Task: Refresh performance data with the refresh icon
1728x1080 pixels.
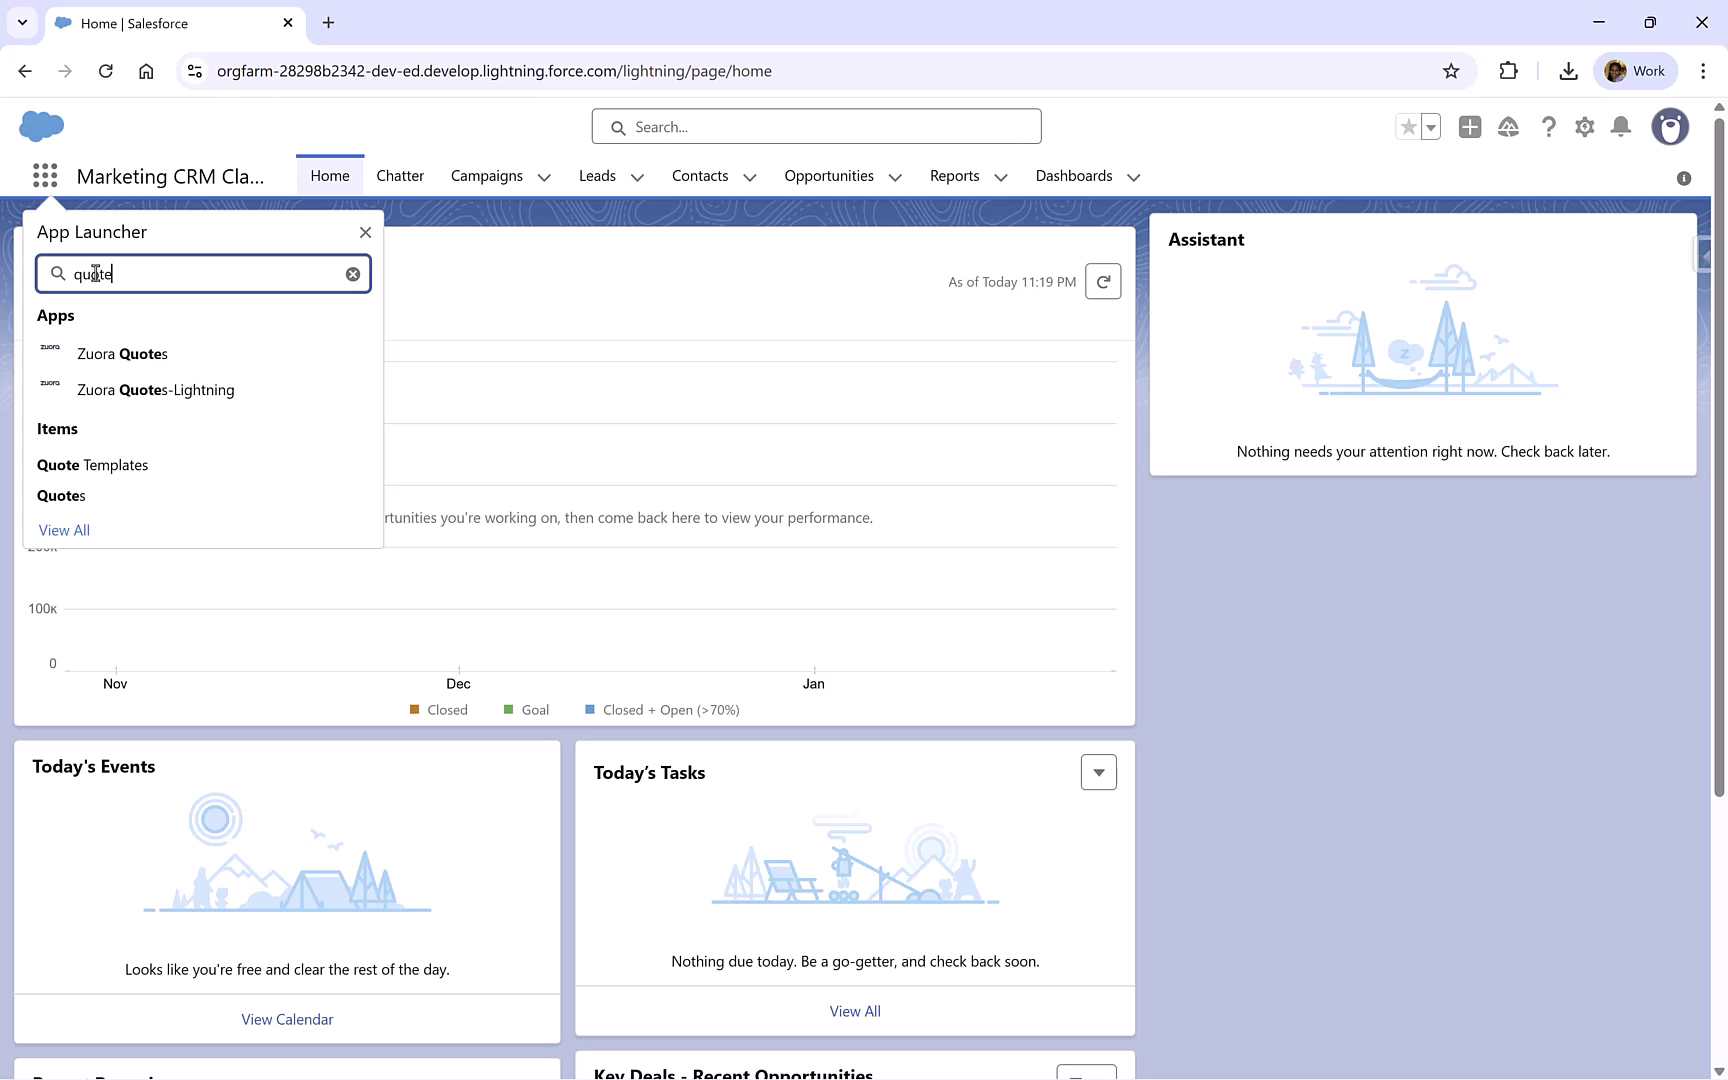Action: (x=1103, y=281)
